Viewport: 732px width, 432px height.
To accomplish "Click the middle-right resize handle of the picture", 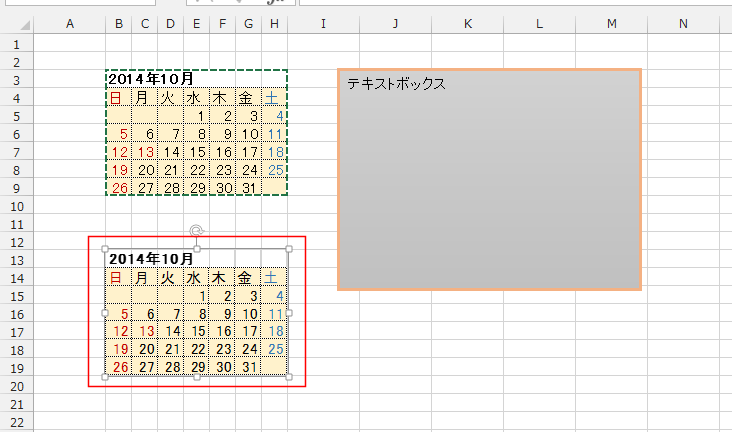I will (289, 313).
